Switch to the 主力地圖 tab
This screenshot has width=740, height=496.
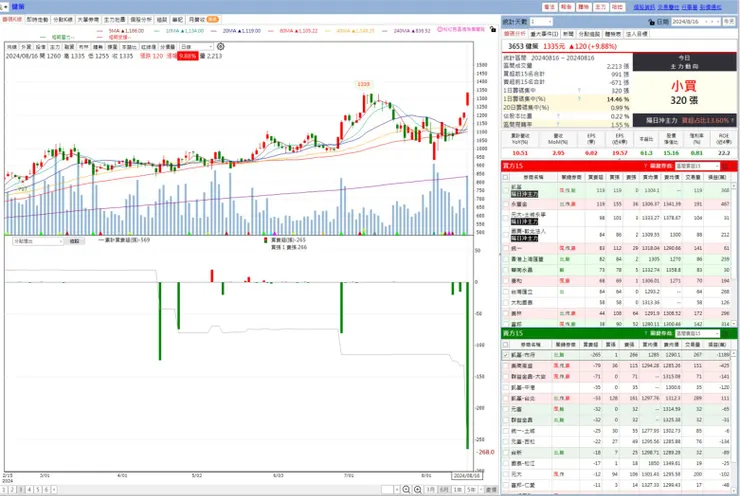(114, 20)
